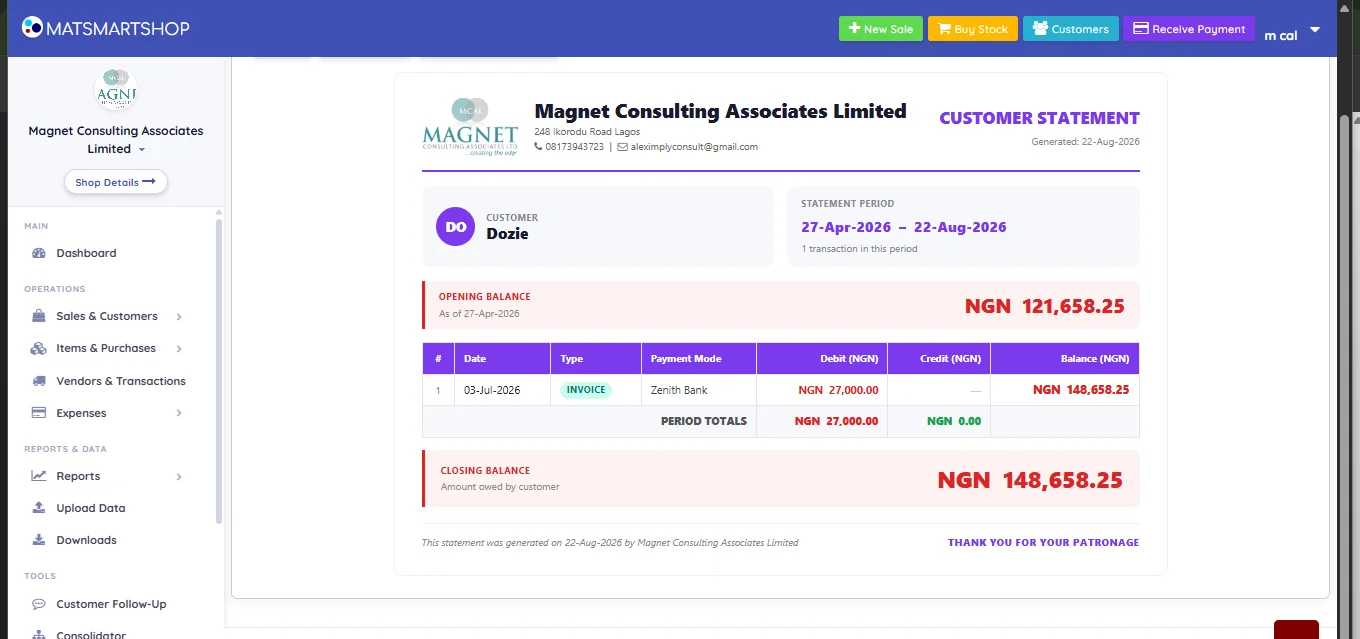Viewport: 1360px width, 639px height.
Task: Click the cart icon on Buy Stock
Action: (x=944, y=29)
